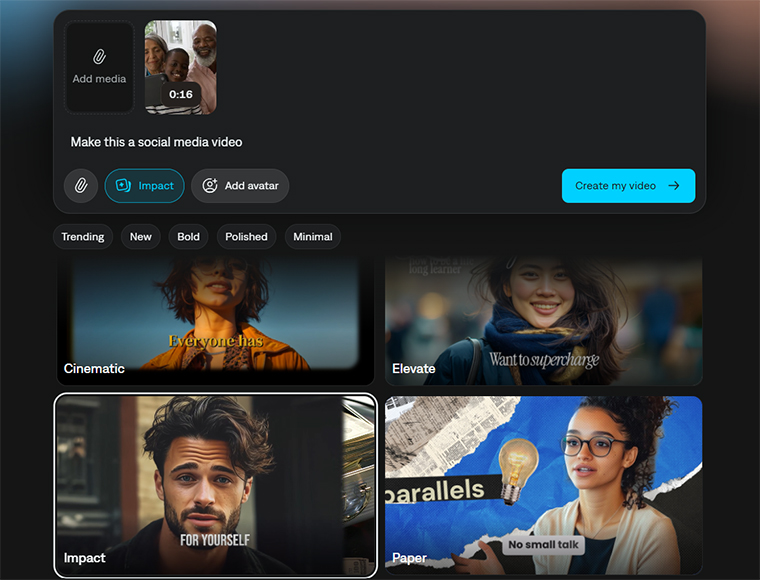Image resolution: width=760 pixels, height=580 pixels.
Task: Click the paperclip attach button beside Impact
Action: [81, 186]
